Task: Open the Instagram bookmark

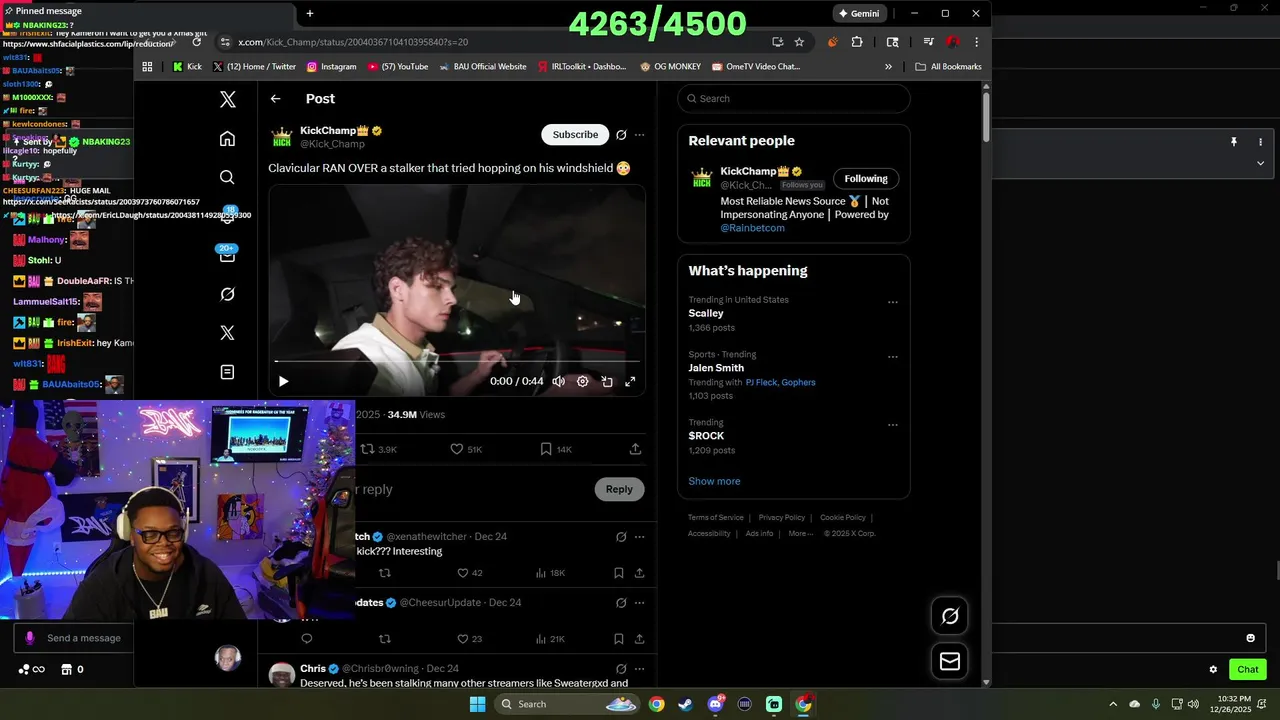Action: click(x=331, y=67)
